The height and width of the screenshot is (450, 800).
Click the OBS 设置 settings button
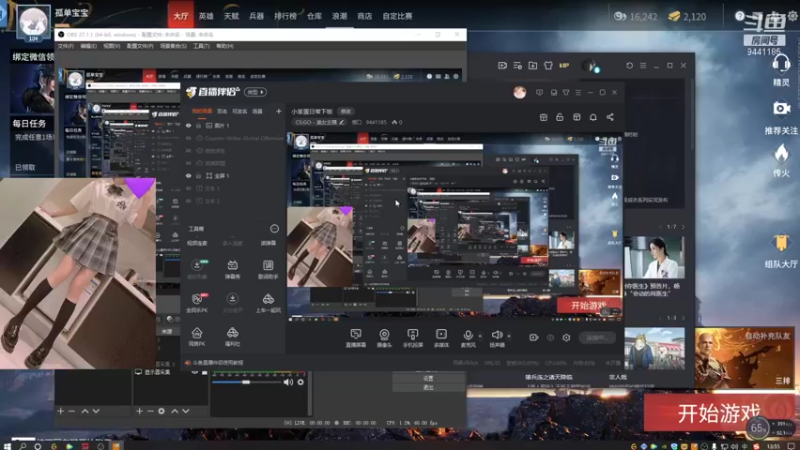[429, 378]
